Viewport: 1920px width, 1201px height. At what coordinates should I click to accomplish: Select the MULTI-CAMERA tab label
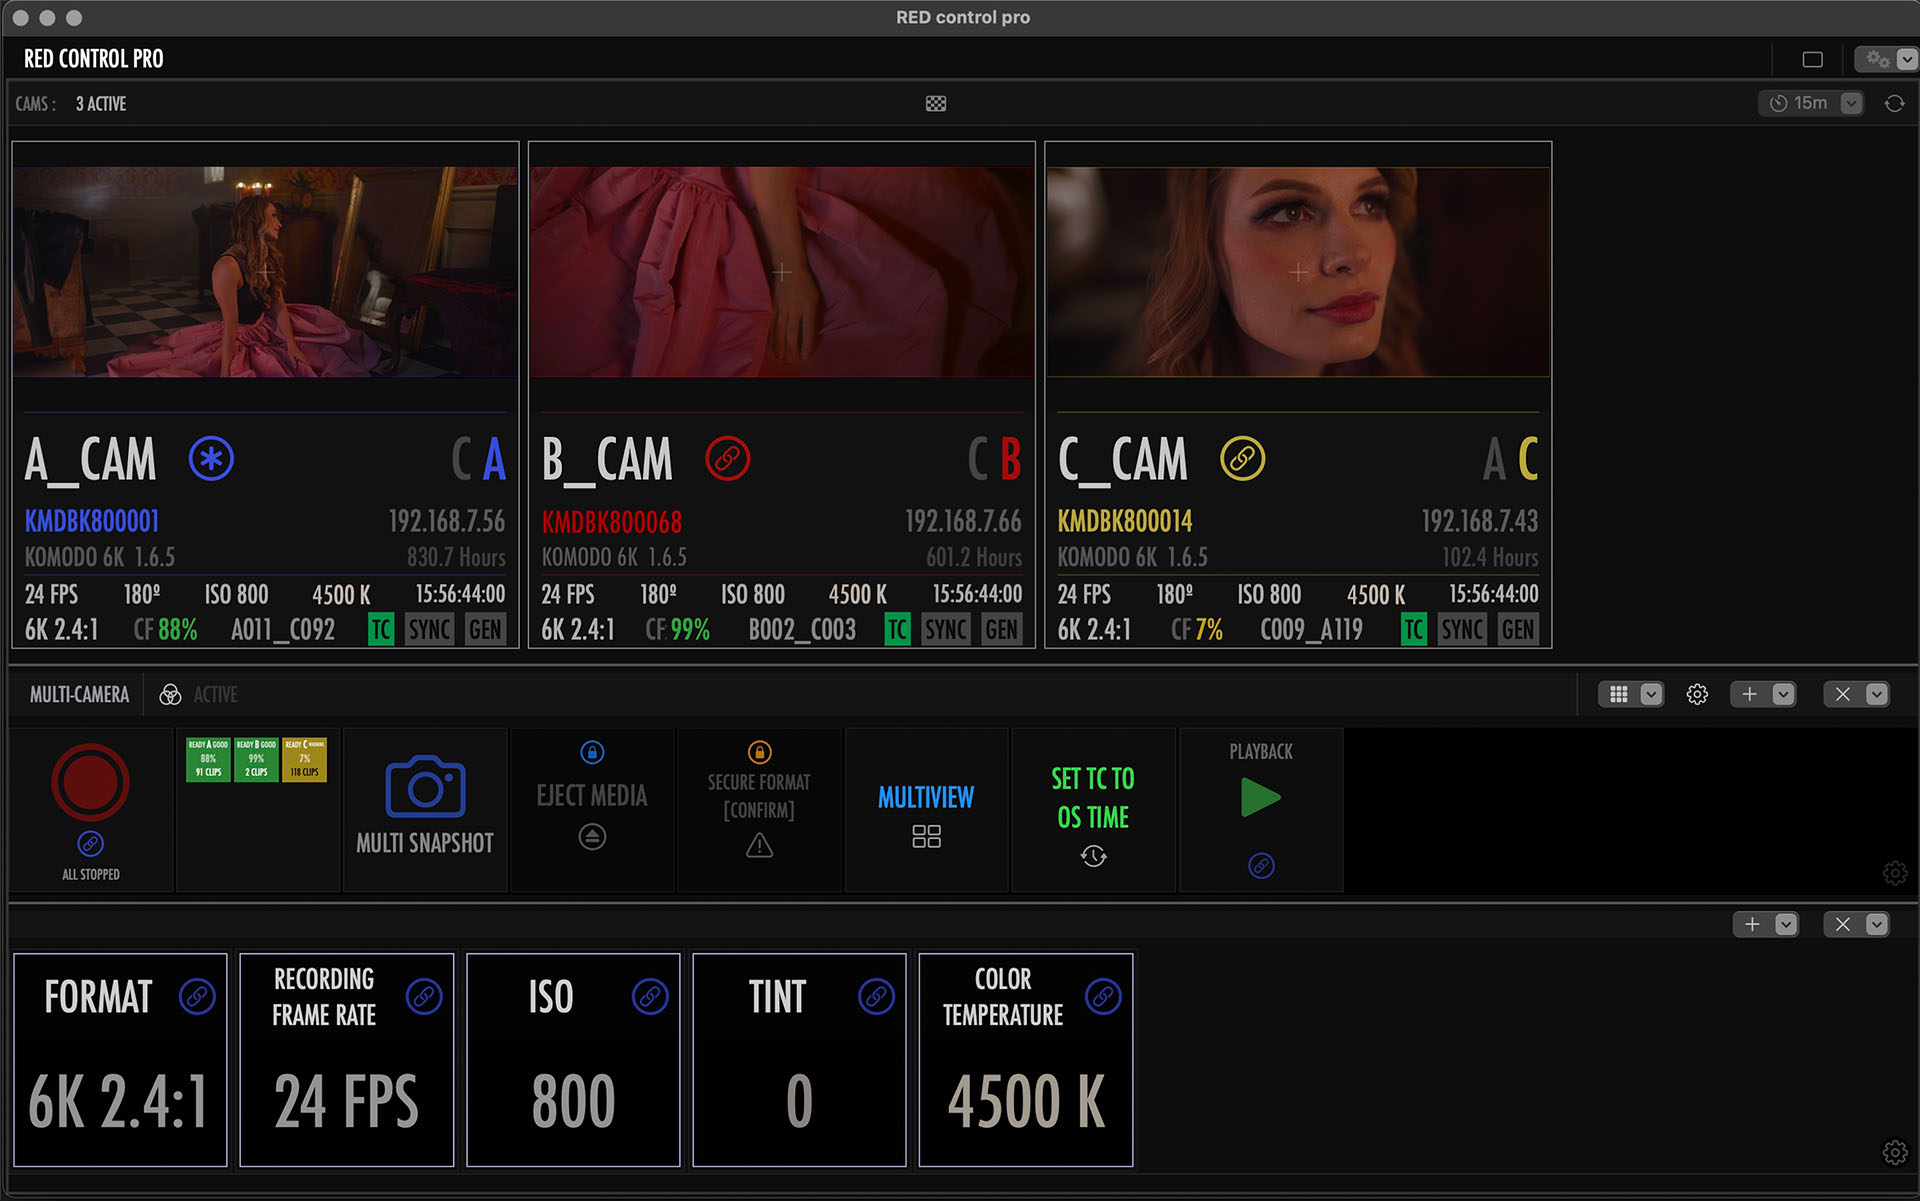[x=79, y=694]
